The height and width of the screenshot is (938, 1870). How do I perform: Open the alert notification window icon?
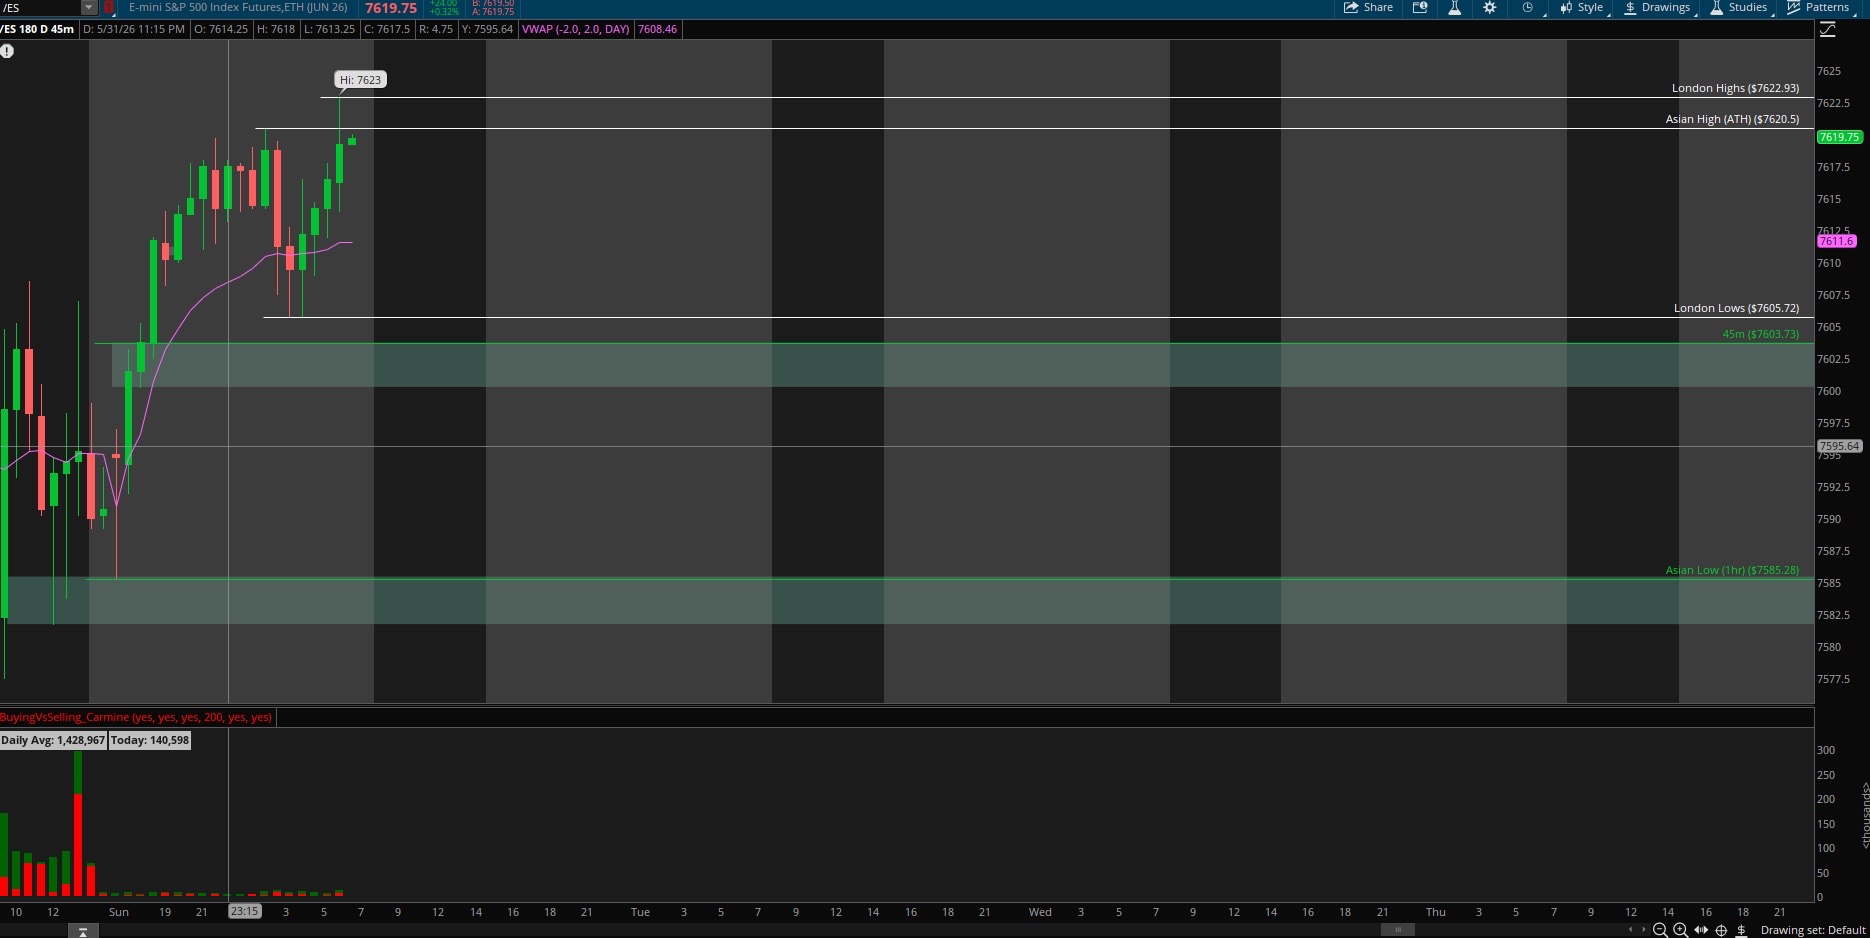1419,7
